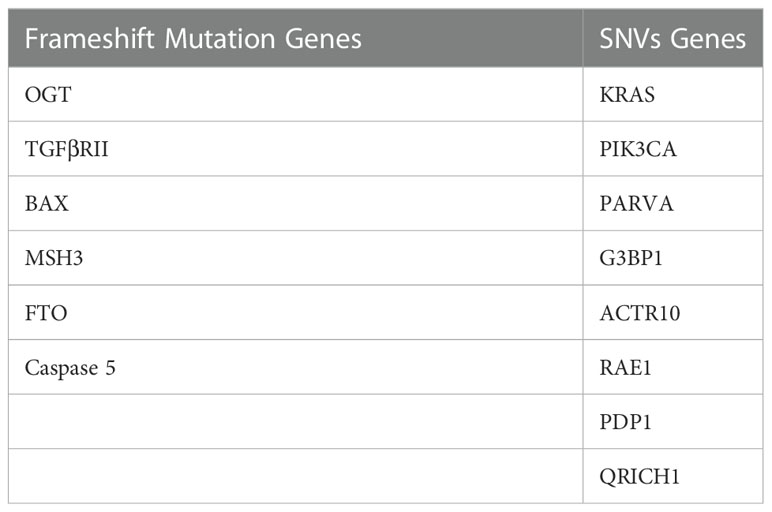Click the Frameshift Mutation Genes column header

point(295,38)
